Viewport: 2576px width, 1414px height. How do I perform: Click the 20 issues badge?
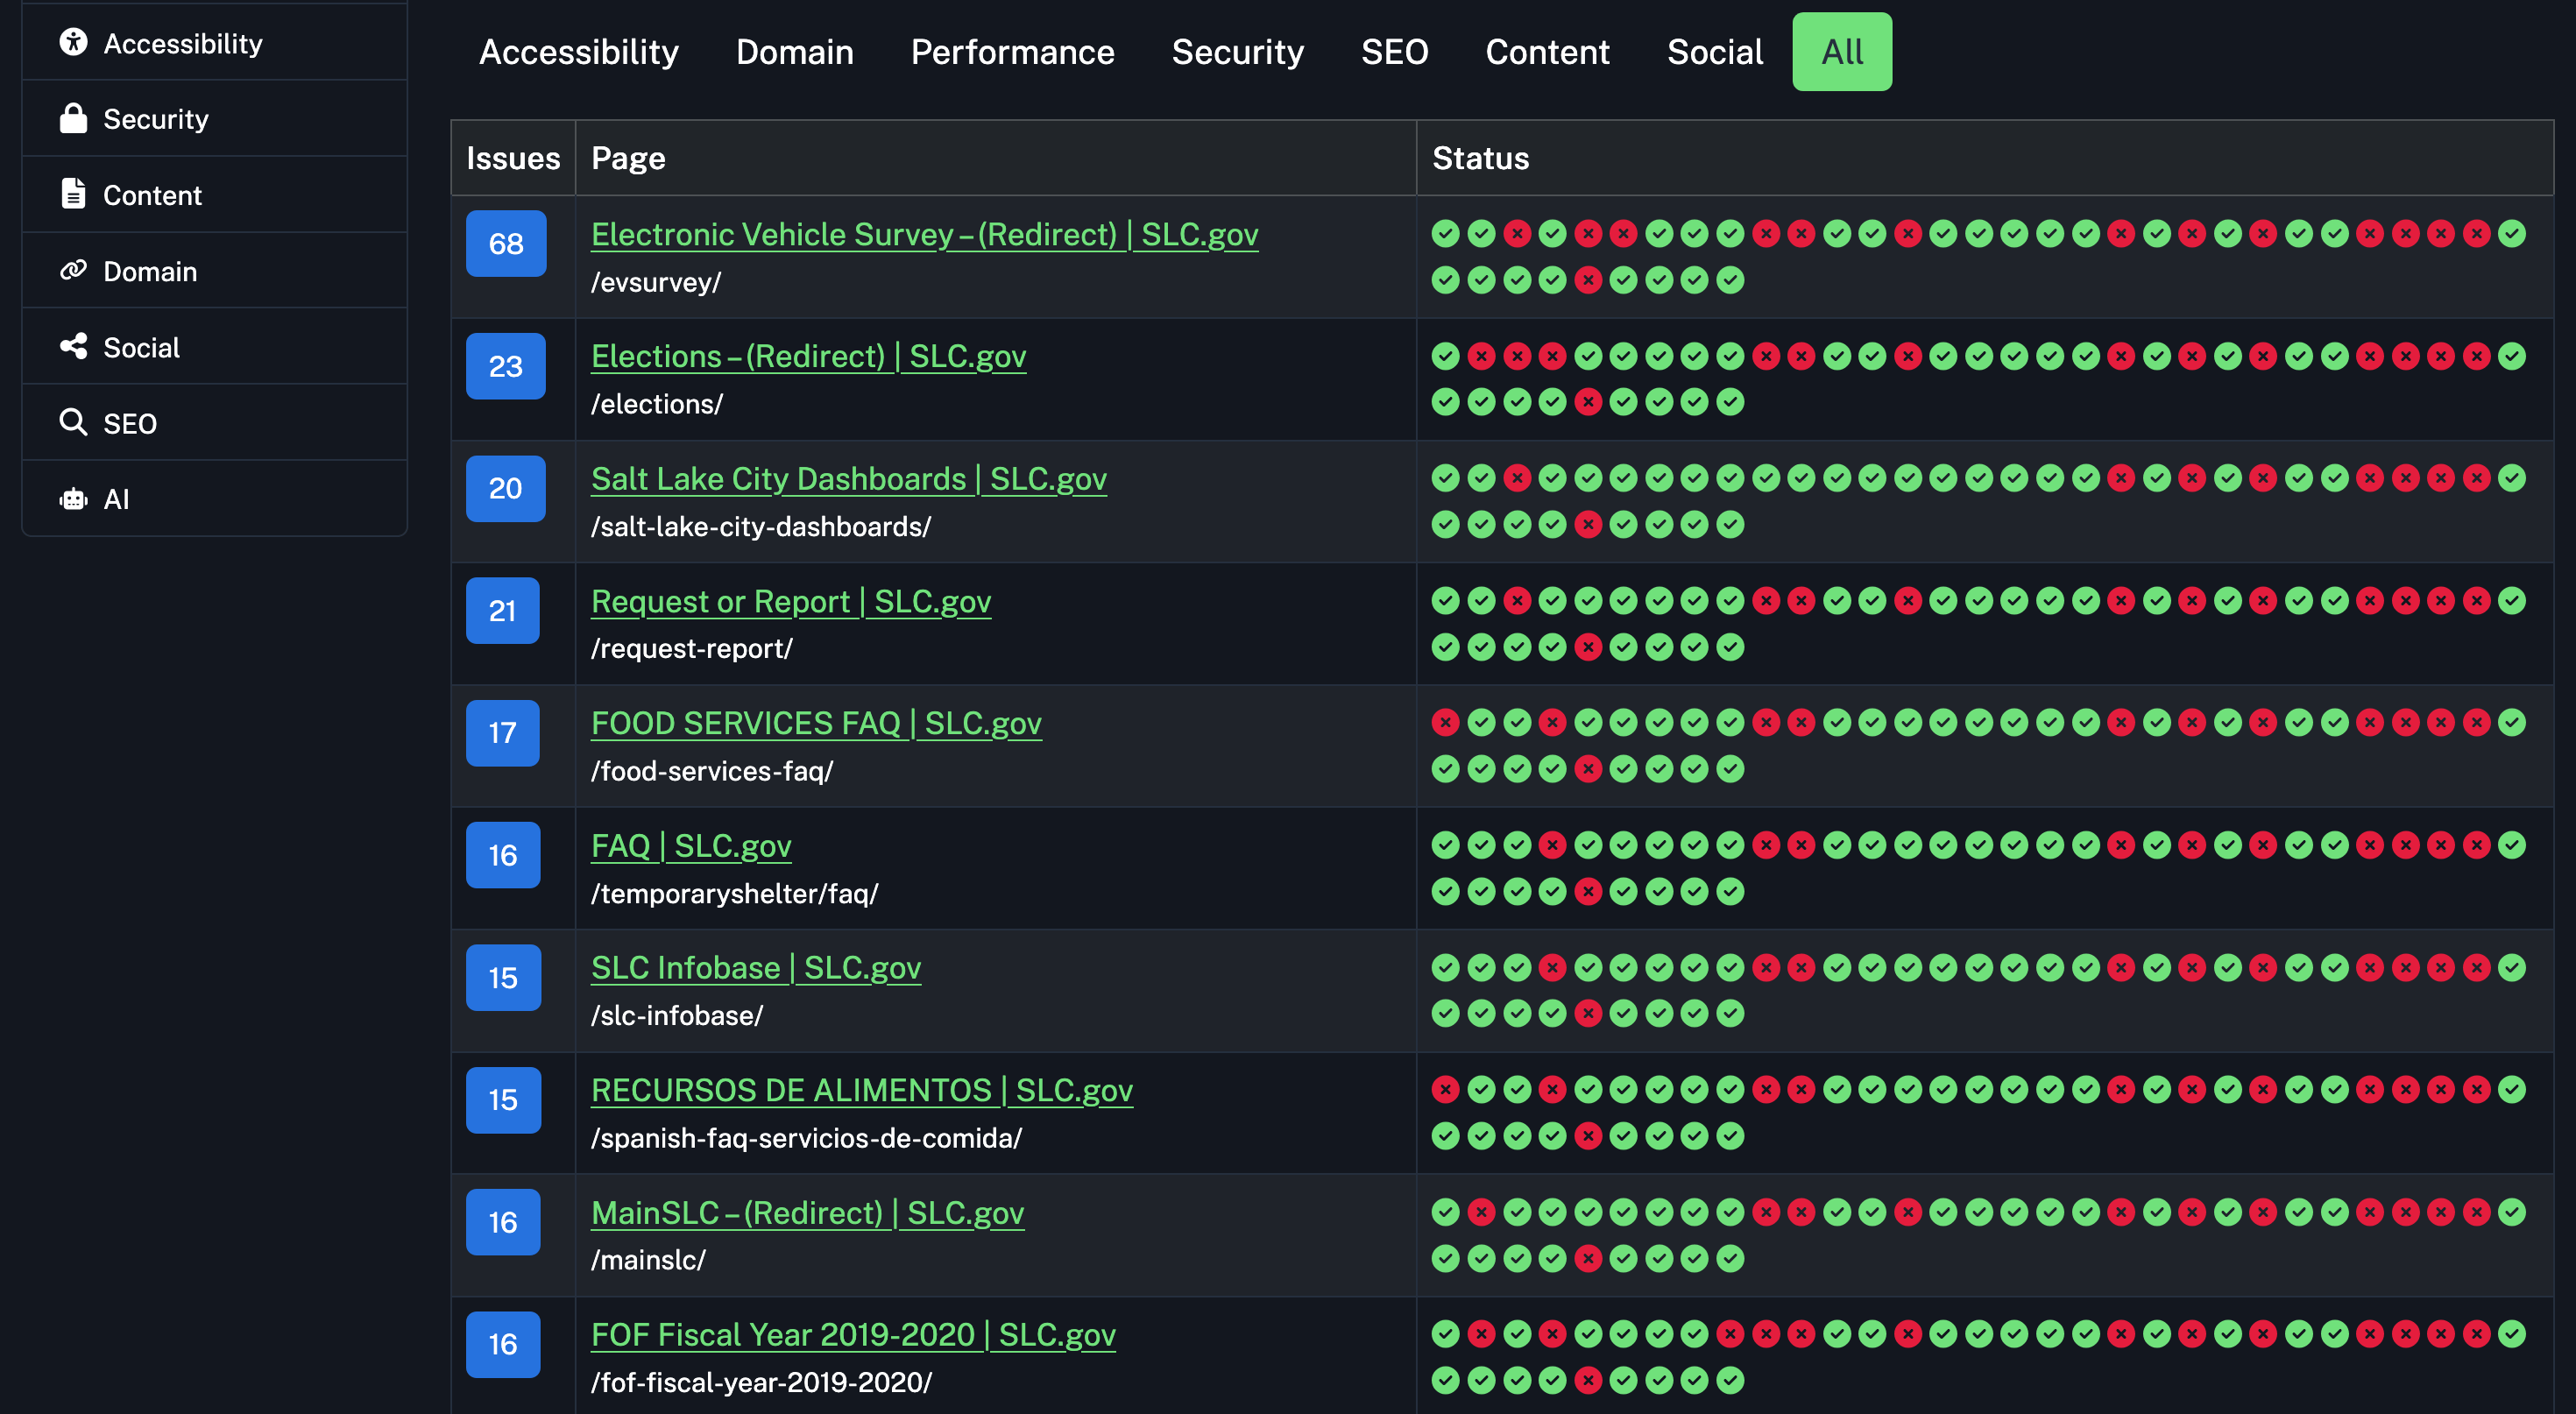tap(506, 488)
